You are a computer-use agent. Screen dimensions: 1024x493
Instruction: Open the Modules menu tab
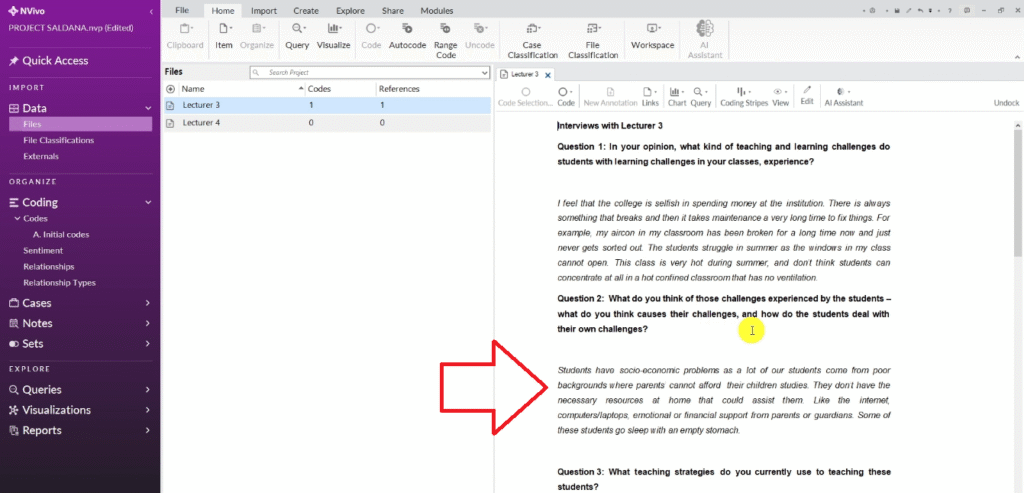[436, 10]
